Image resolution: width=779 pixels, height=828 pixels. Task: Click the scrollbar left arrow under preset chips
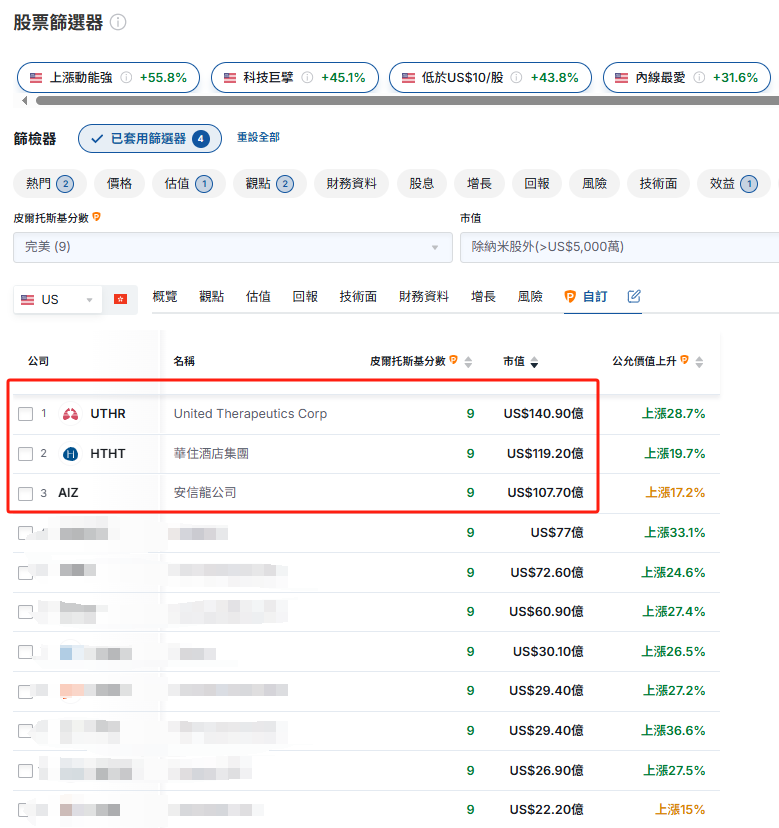click(x=24, y=100)
